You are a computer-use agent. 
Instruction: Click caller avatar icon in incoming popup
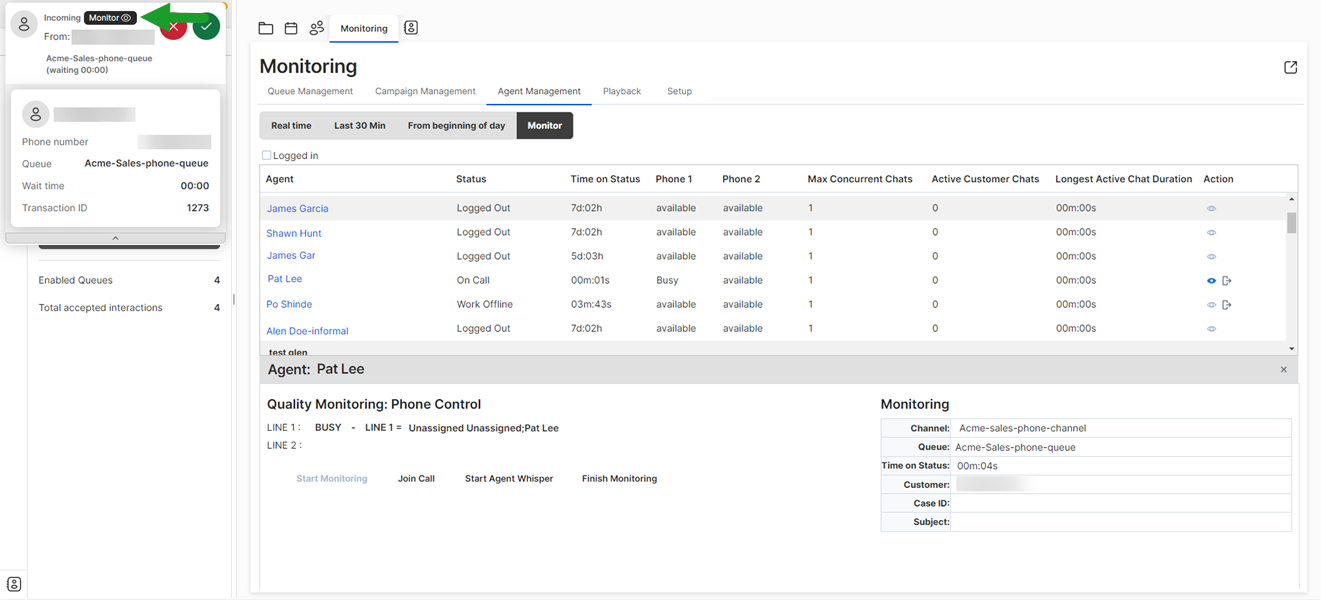tap(24, 24)
